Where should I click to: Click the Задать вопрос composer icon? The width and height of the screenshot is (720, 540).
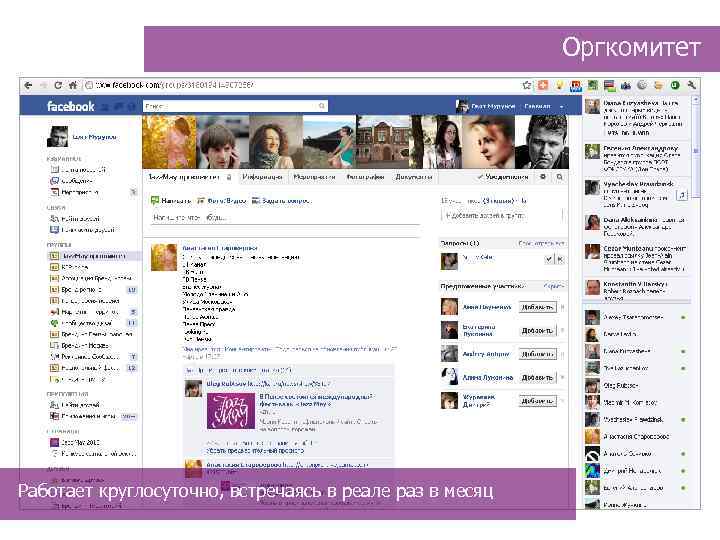(256, 201)
